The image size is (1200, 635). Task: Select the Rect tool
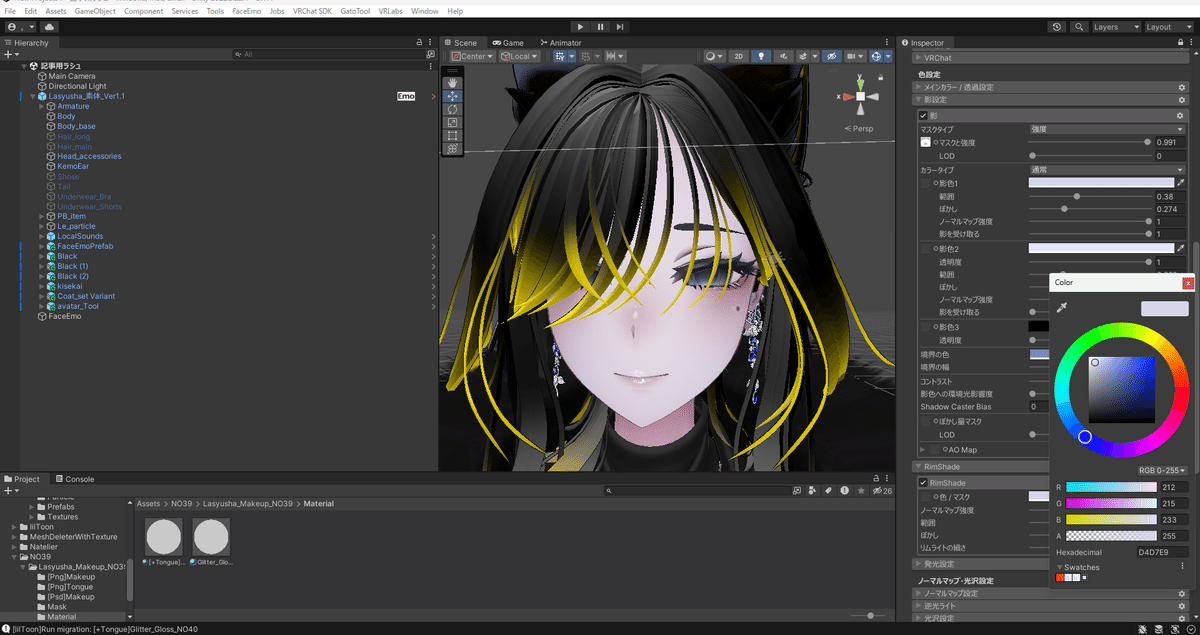453,135
